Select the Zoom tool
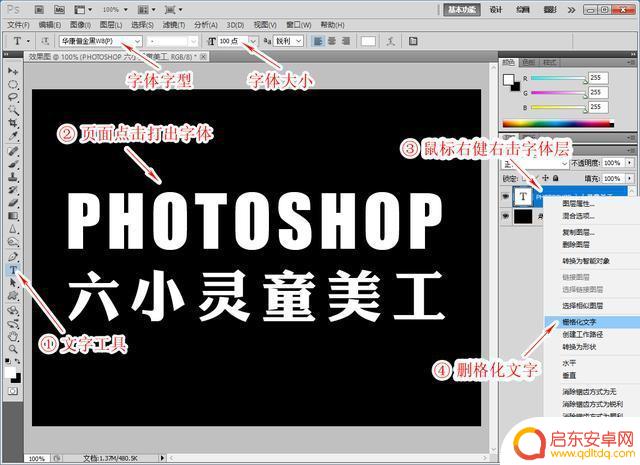This screenshot has width=640, height=465. click(x=13, y=349)
